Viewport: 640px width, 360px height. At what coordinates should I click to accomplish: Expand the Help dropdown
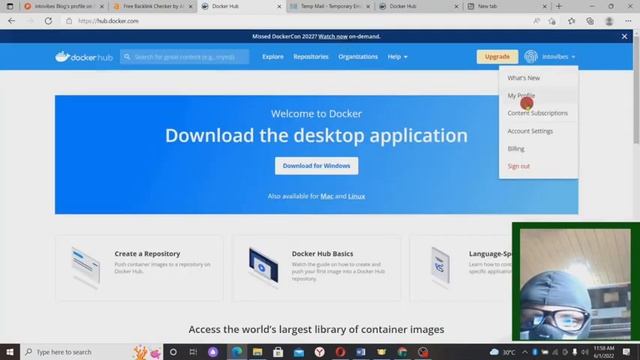coord(397,57)
